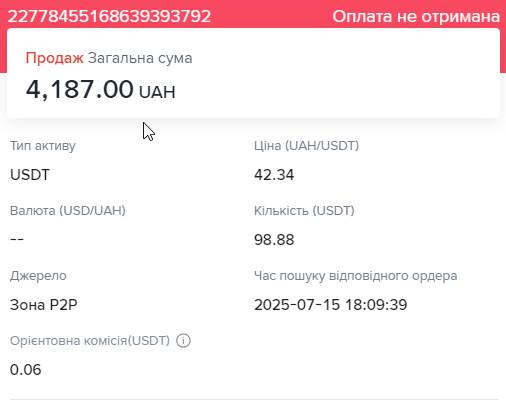Viewport: 506px width, 409px height.
Task: Select the order number 2277845516863939​3792
Action: tap(109, 16)
